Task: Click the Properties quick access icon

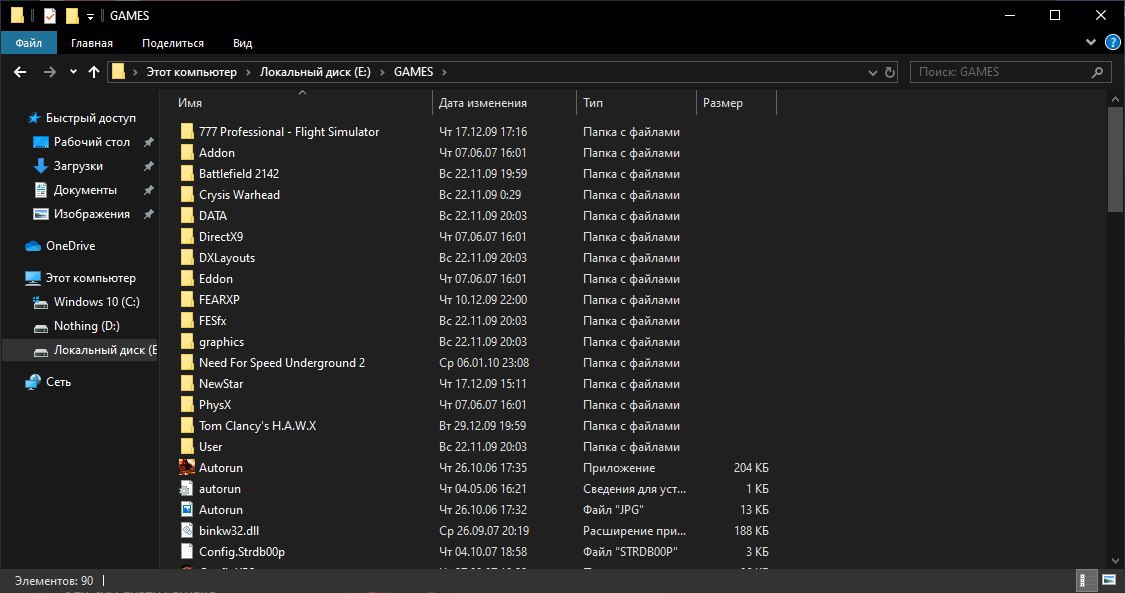Action: 50,15
